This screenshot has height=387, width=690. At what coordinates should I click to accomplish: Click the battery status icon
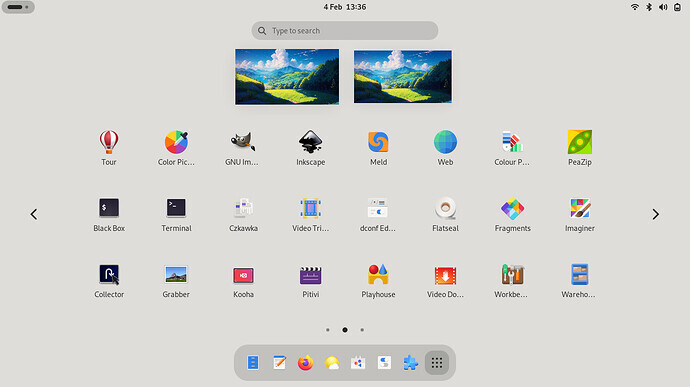(677, 7)
